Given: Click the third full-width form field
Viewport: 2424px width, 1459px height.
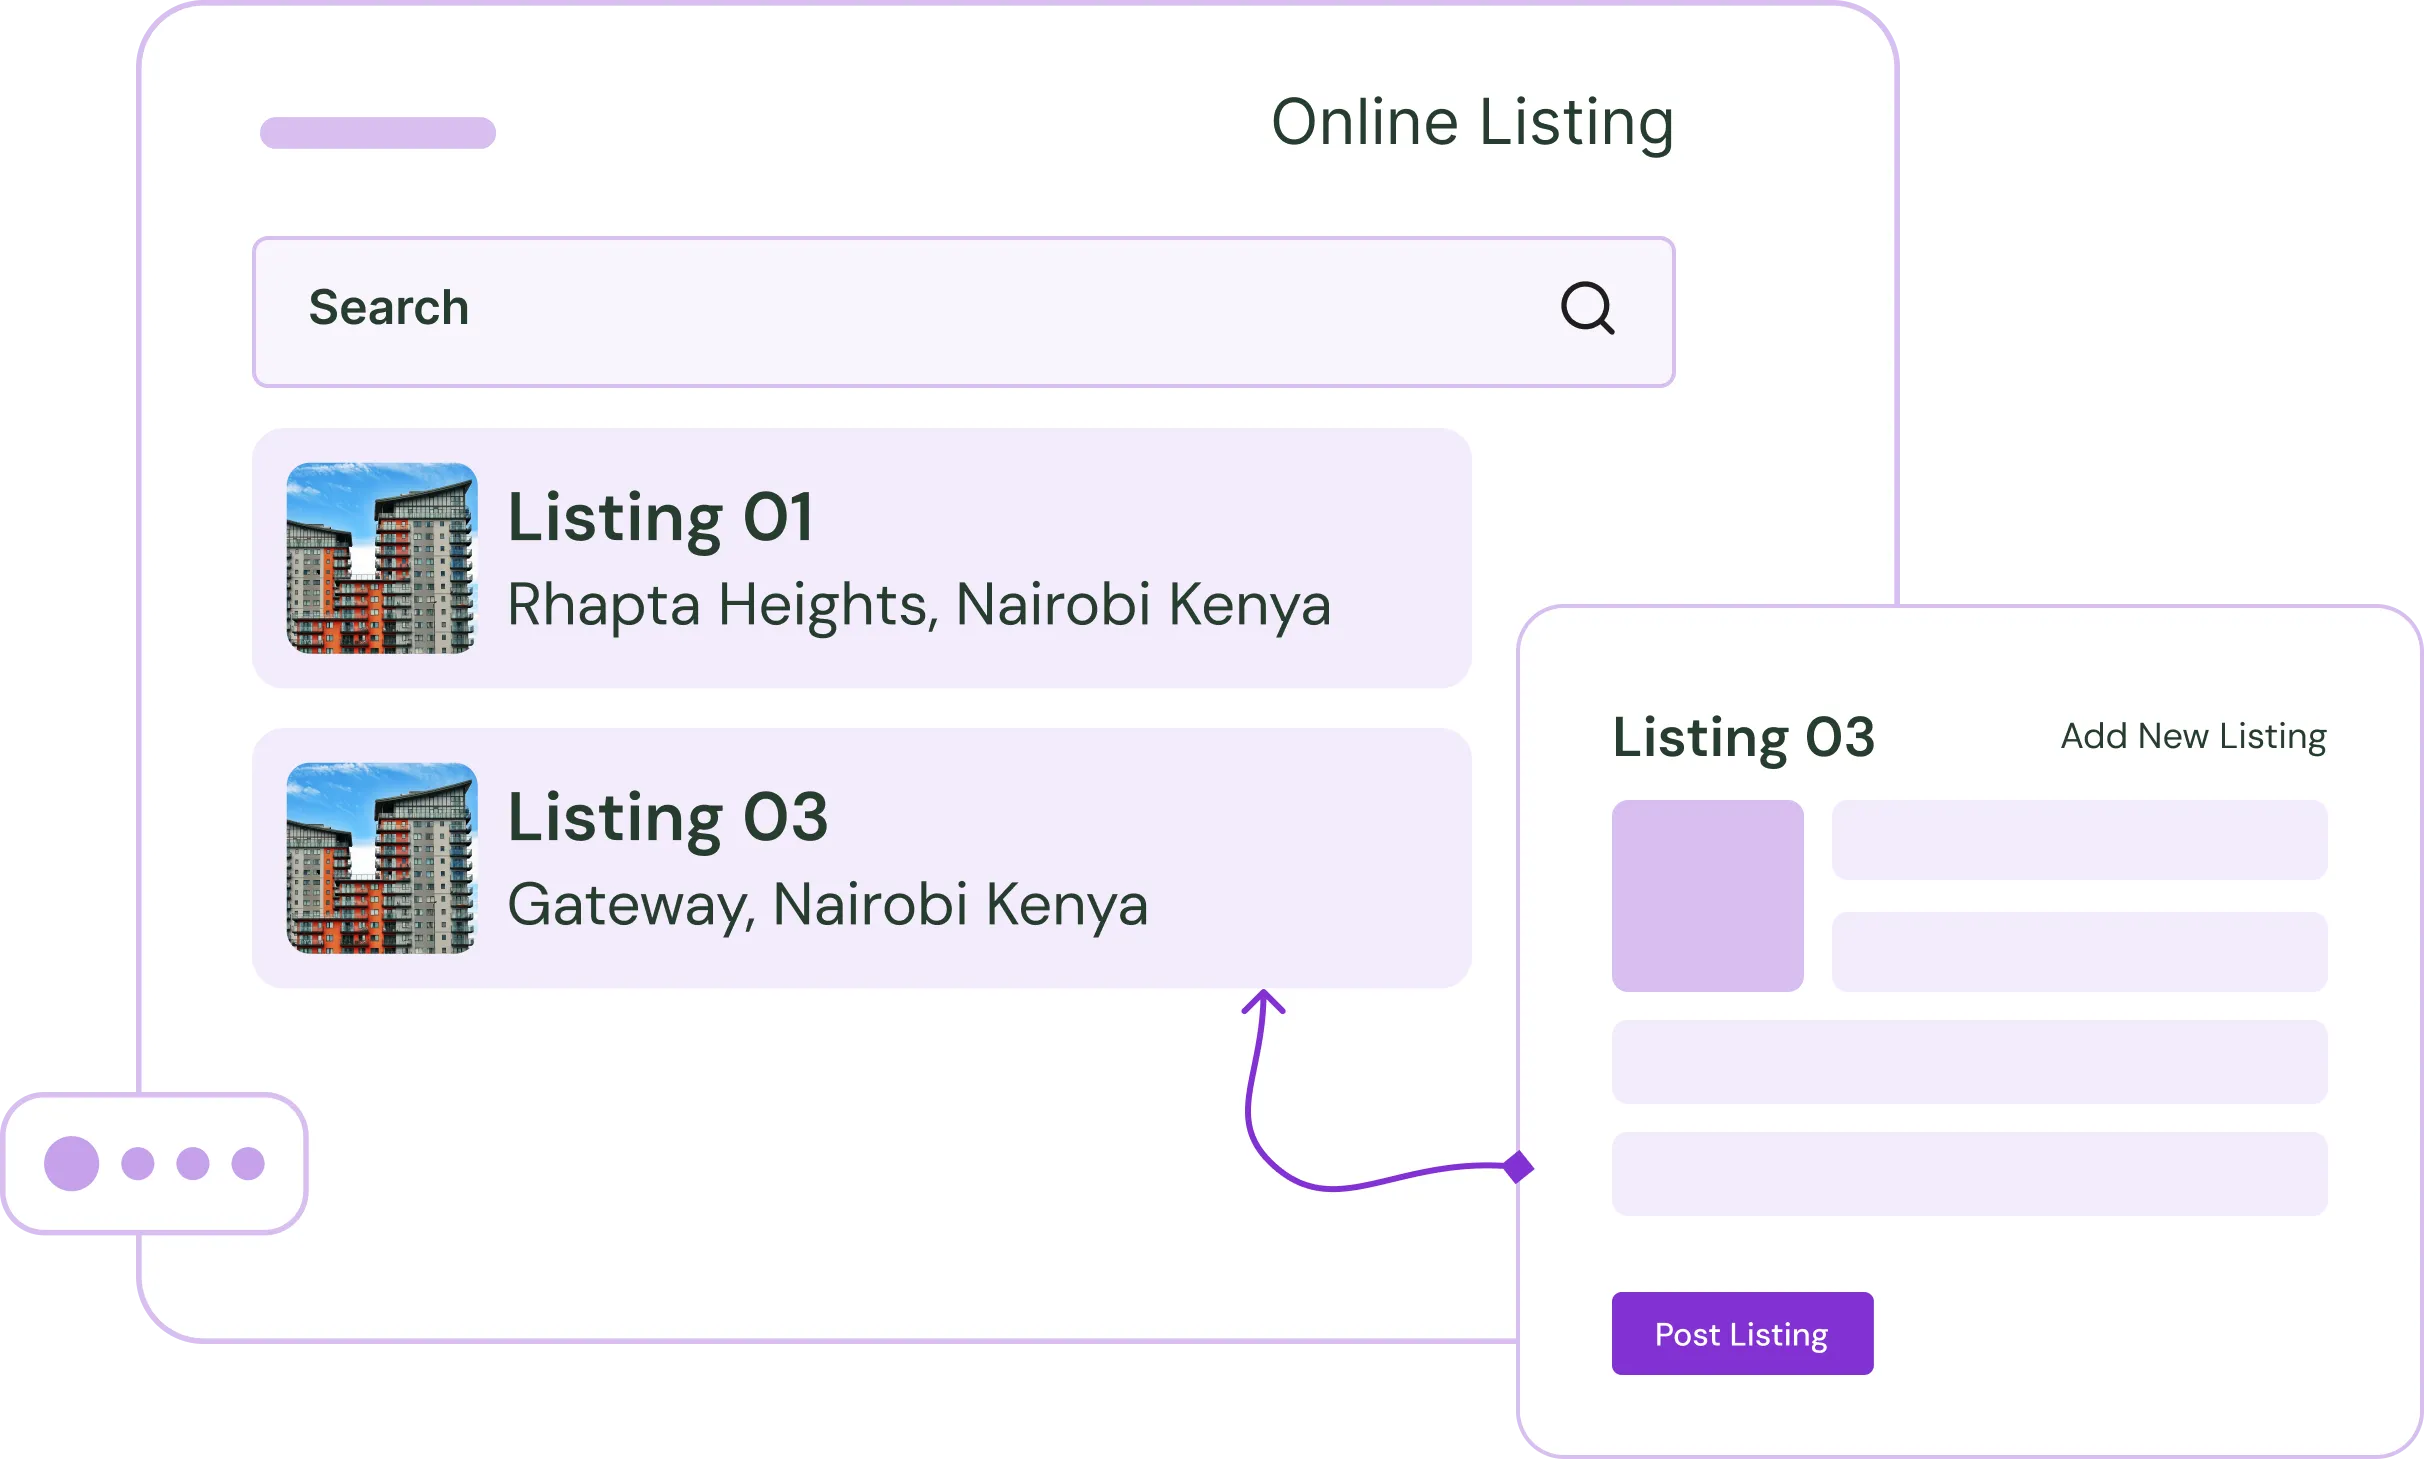Looking at the screenshot, I should pyautogui.click(x=1969, y=1061).
